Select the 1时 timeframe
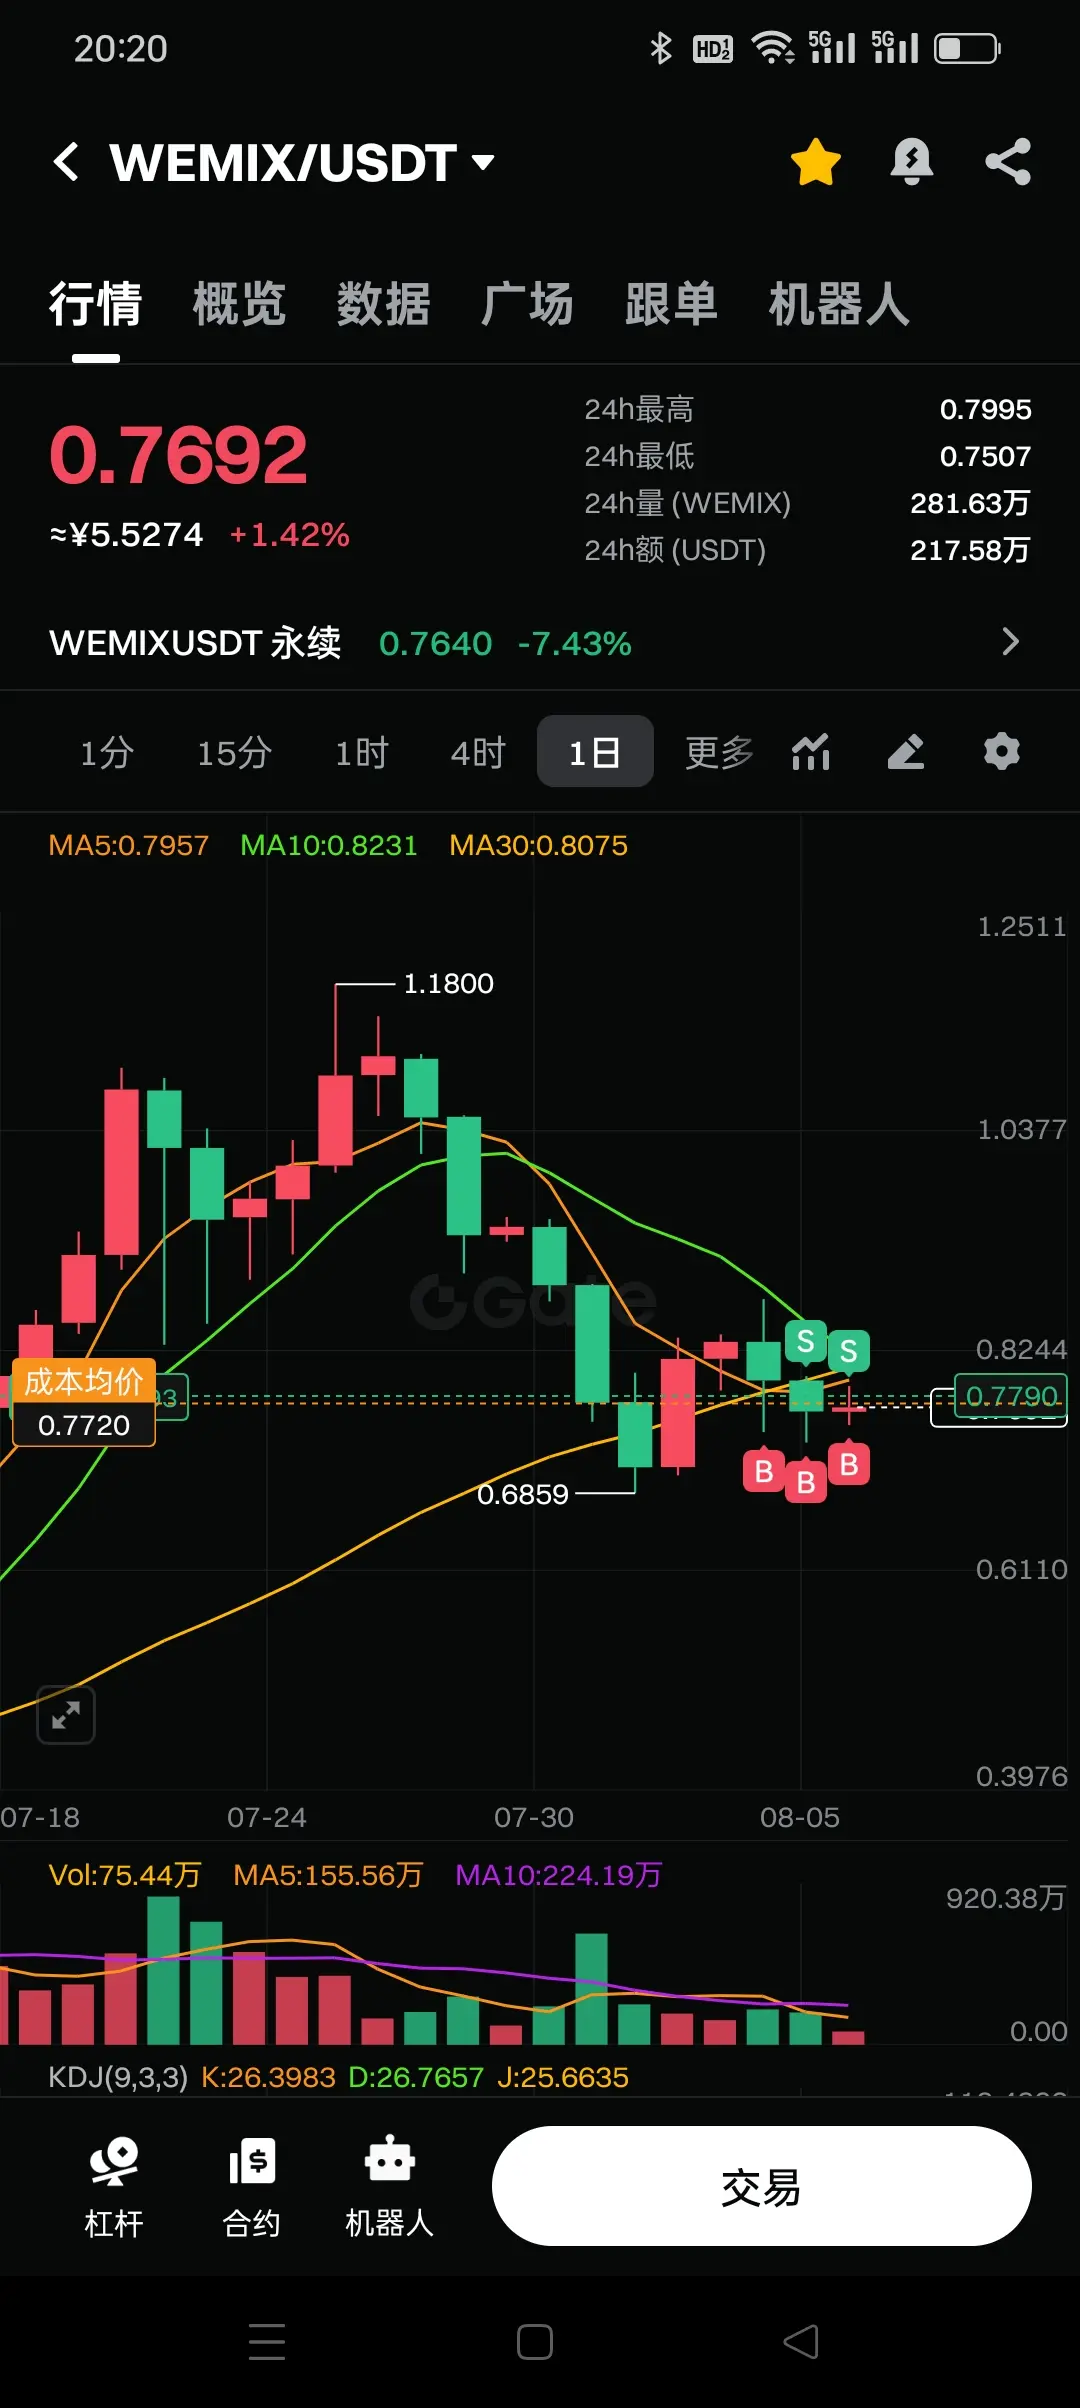Image resolution: width=1080 pixels, height=2408 pixels. tap(361, 752)
